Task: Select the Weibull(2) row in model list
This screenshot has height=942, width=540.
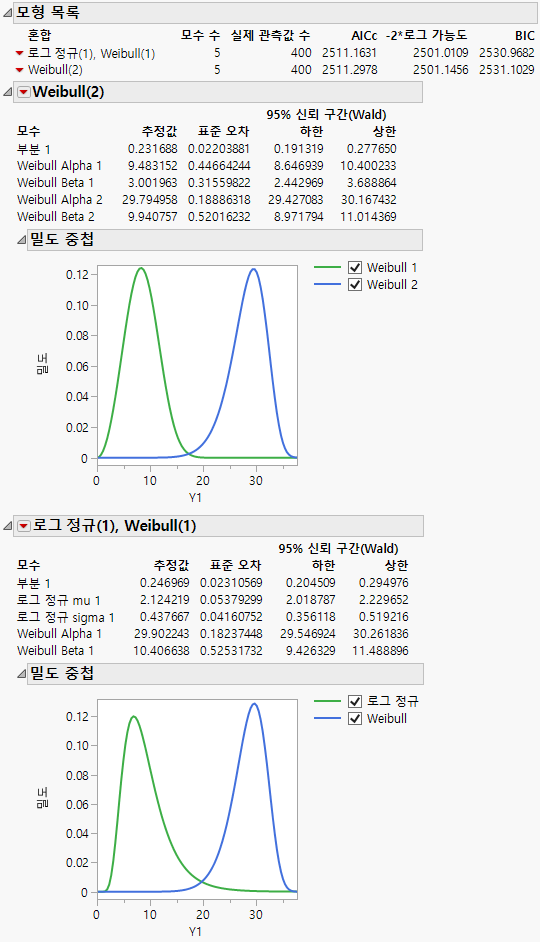Action: click(55, 70)
